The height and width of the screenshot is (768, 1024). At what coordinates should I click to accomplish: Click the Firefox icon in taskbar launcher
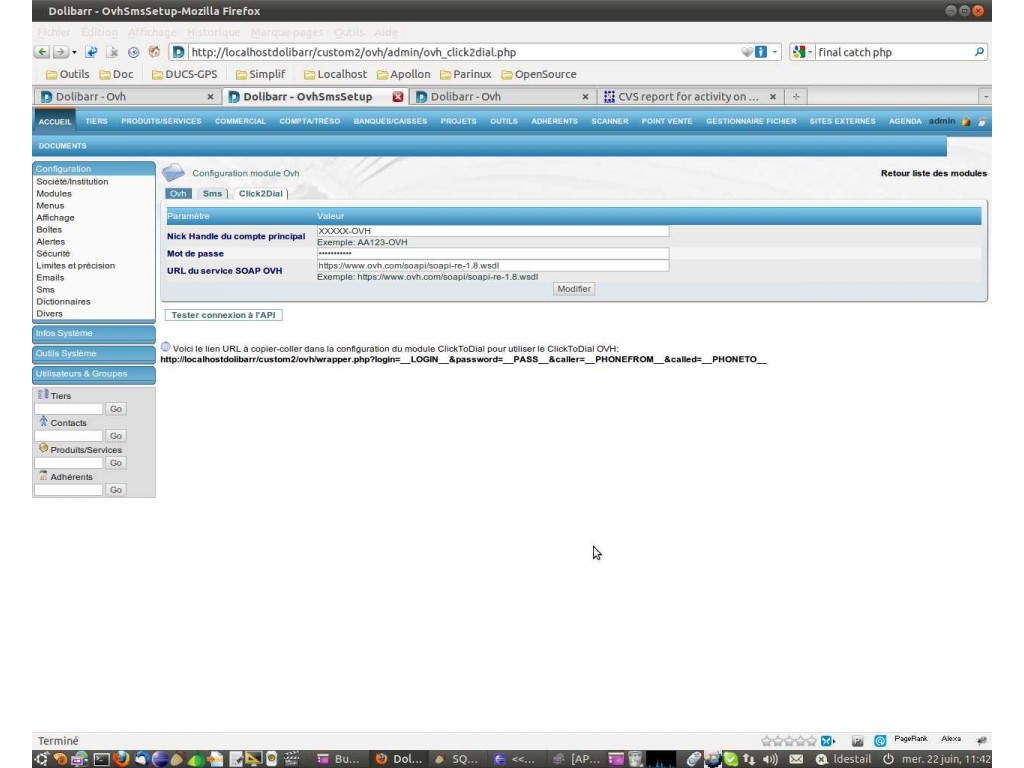point(121,759)
